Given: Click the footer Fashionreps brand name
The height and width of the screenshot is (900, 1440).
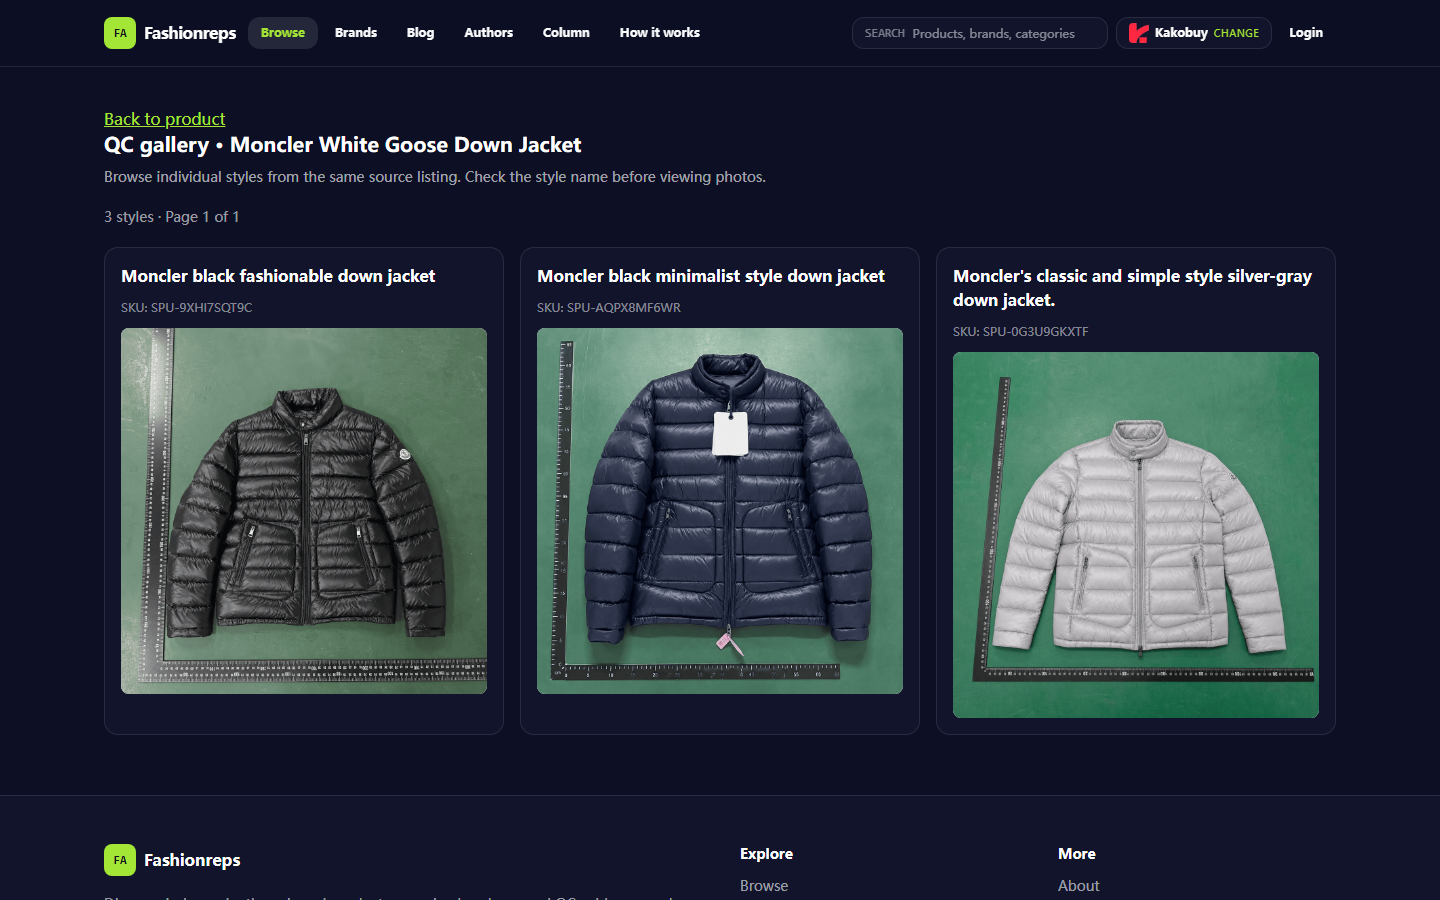Looking at the screenshot, I should point(192,860).
